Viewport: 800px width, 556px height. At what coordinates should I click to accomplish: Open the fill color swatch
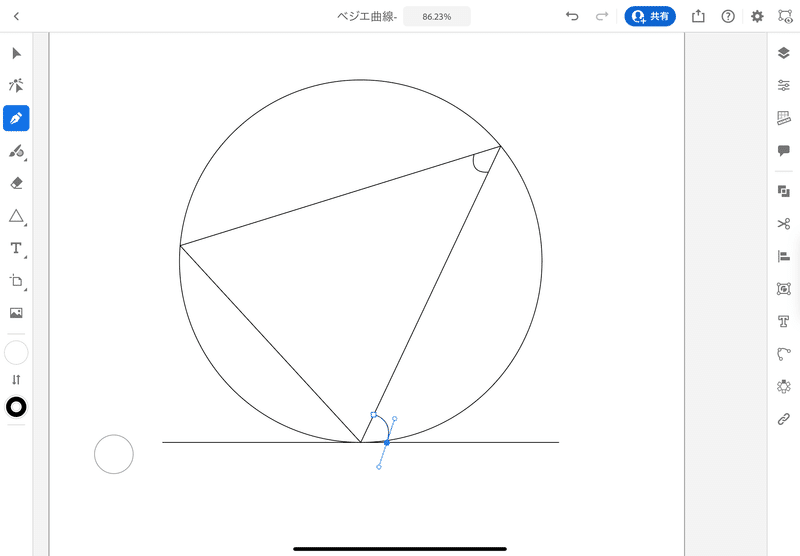(x=16, y=352)
